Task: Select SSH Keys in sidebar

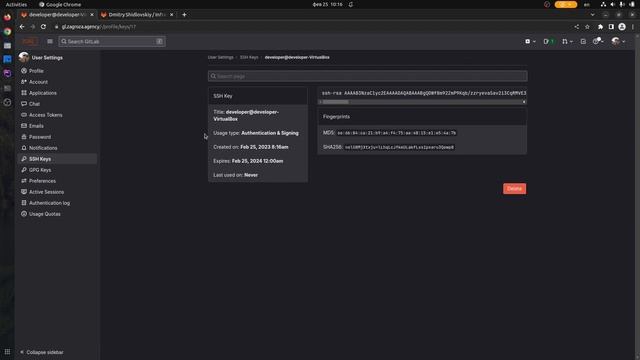Action: (x=58, y=159)
